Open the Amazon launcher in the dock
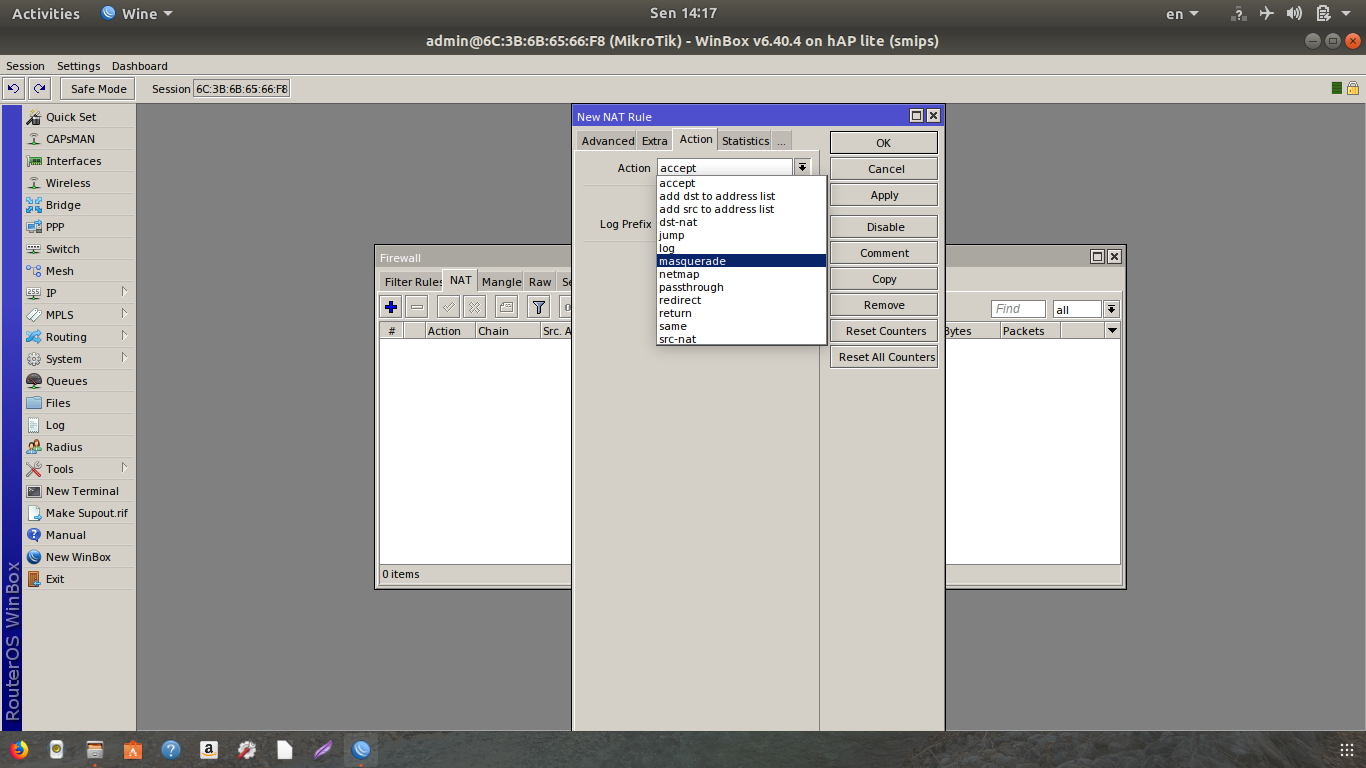Viewport: 1366px width, 768px height. click(208, 749)
